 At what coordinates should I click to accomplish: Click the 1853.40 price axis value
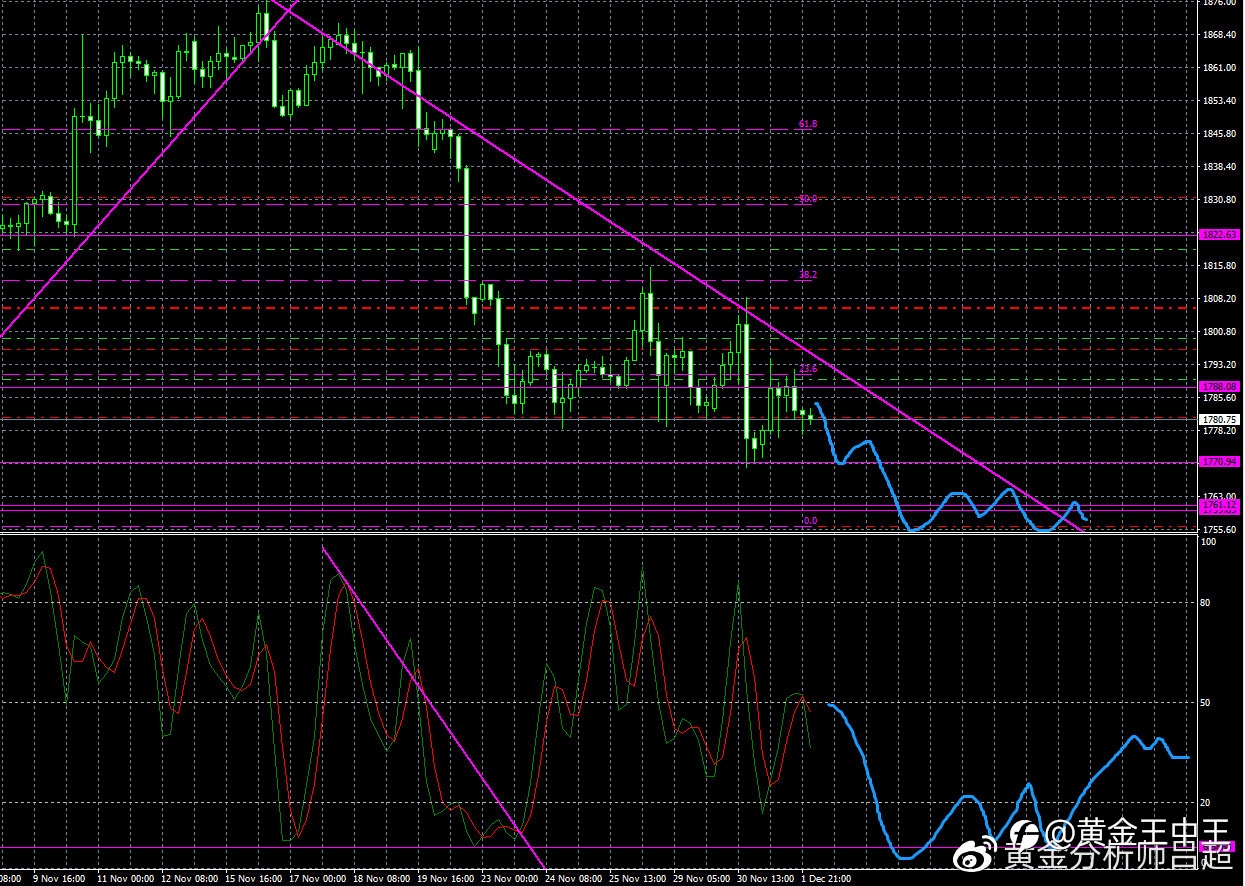[x=1218, y=101]
